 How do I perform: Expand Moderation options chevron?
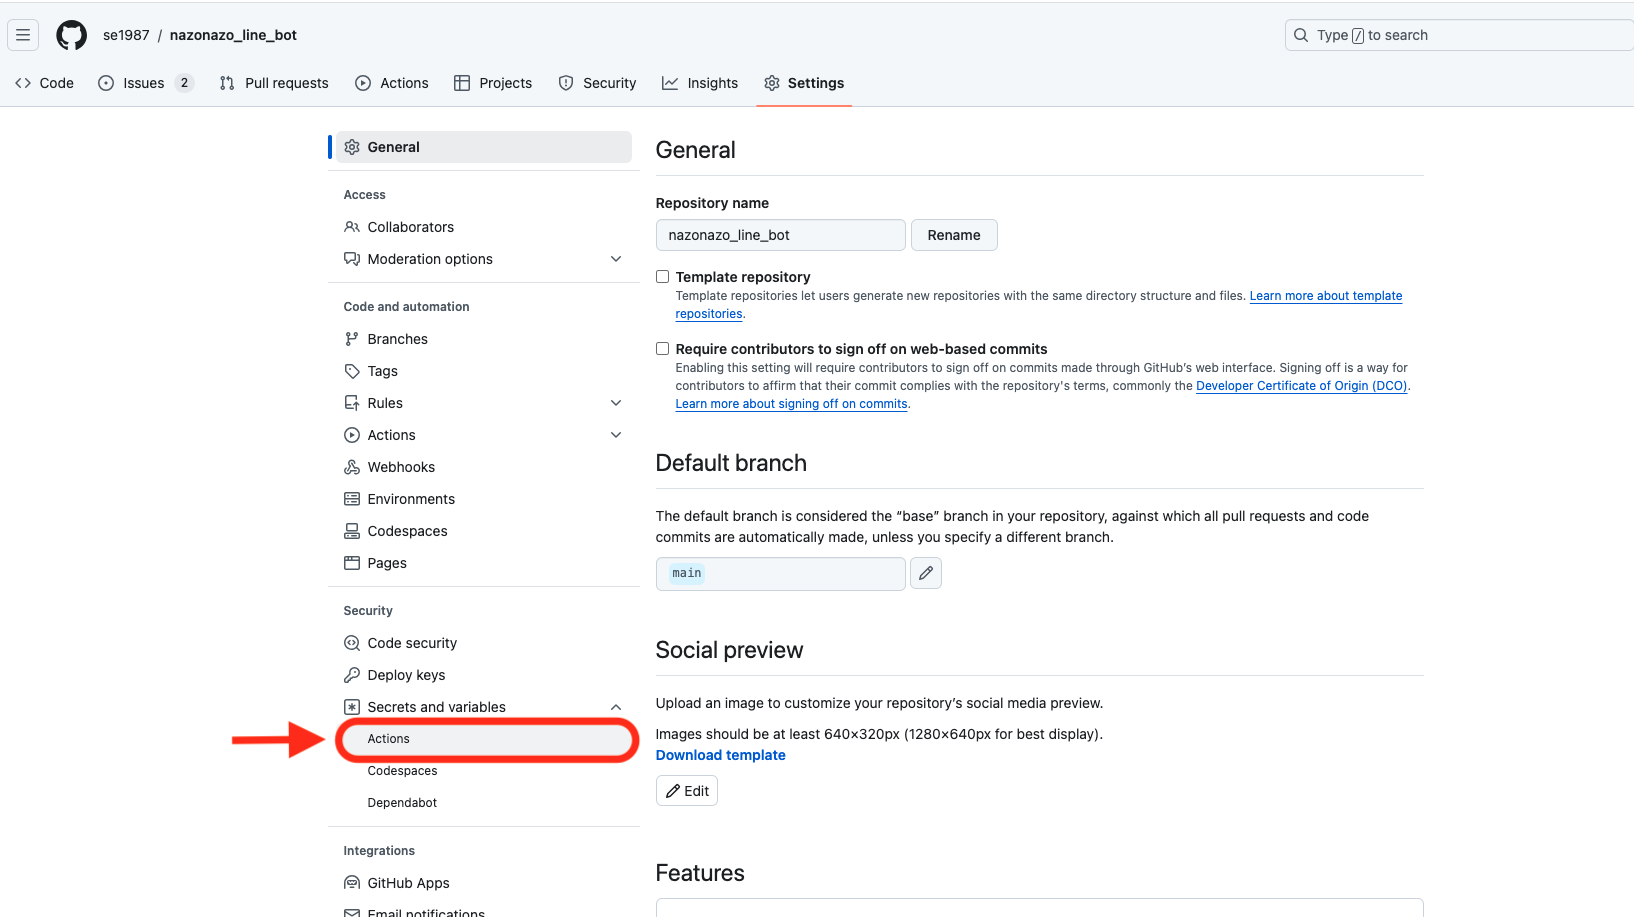click(x=616, y=259)
